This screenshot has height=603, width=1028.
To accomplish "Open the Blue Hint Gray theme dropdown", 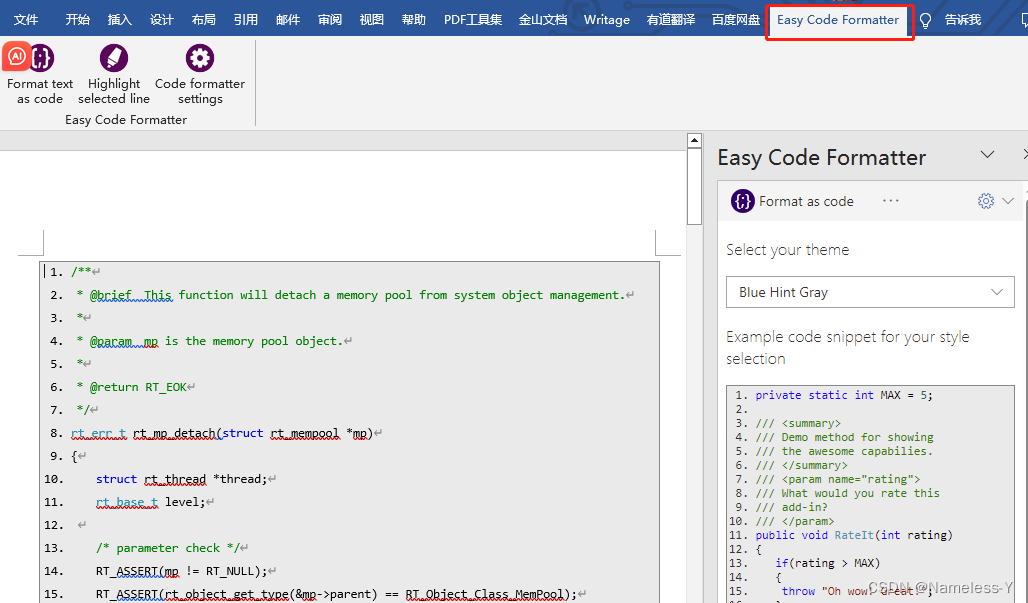I will click(870, 292).
